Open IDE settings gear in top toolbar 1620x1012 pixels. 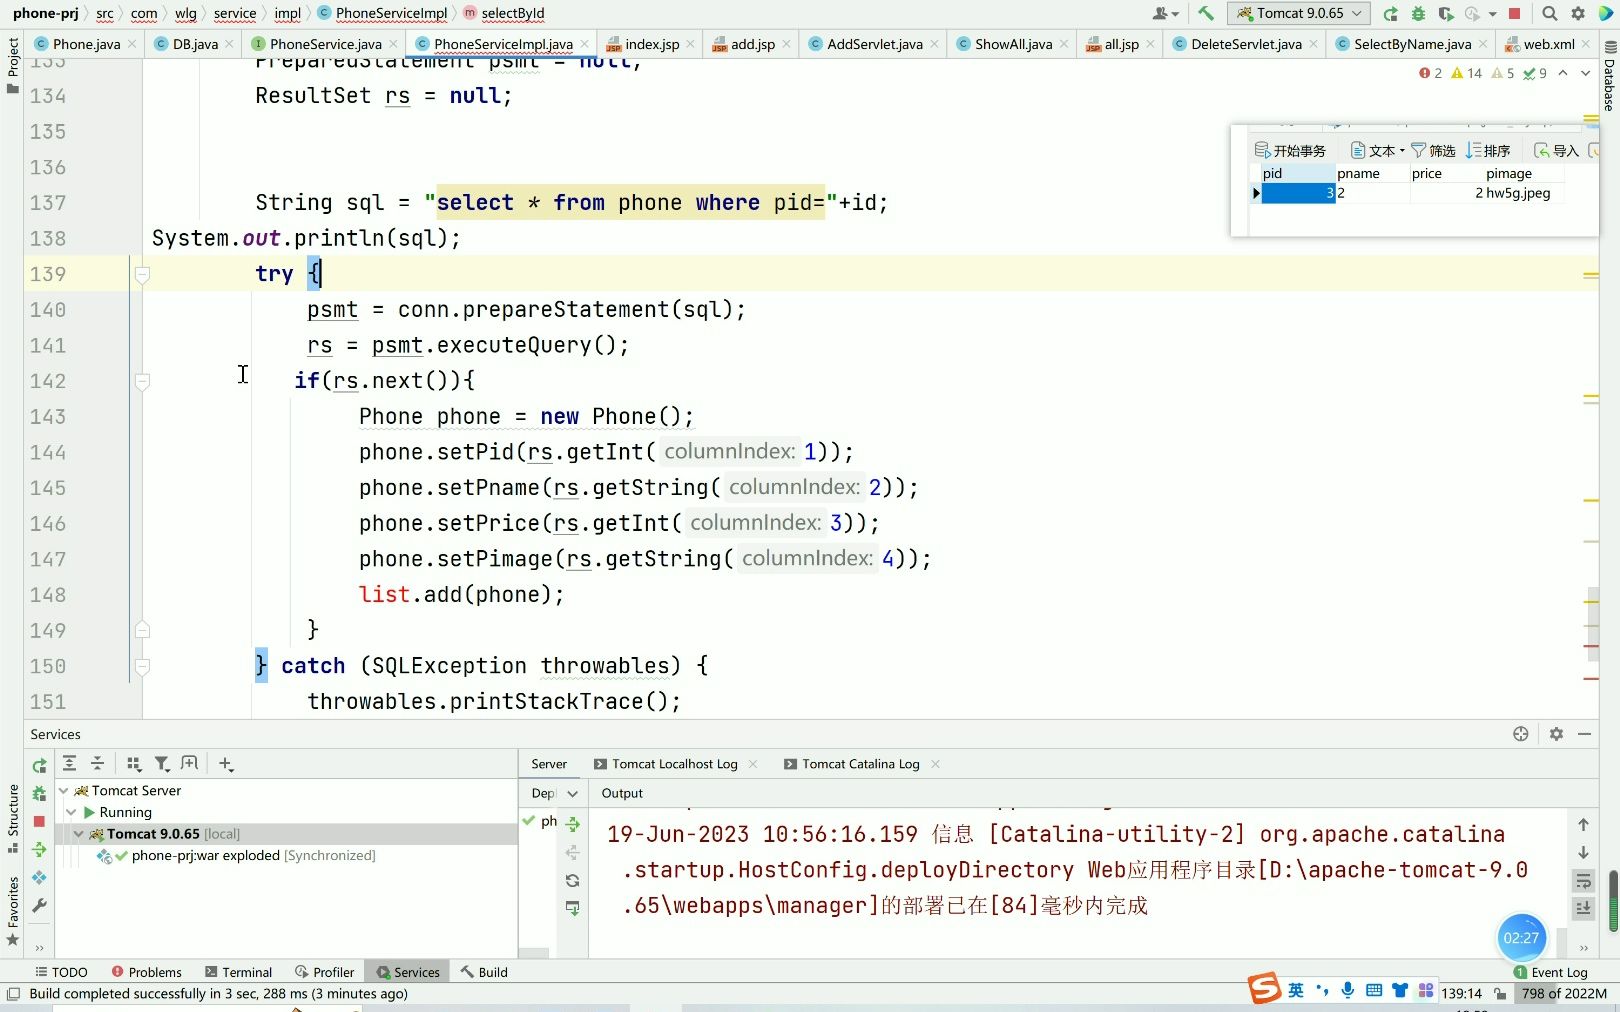(1578, 13)
